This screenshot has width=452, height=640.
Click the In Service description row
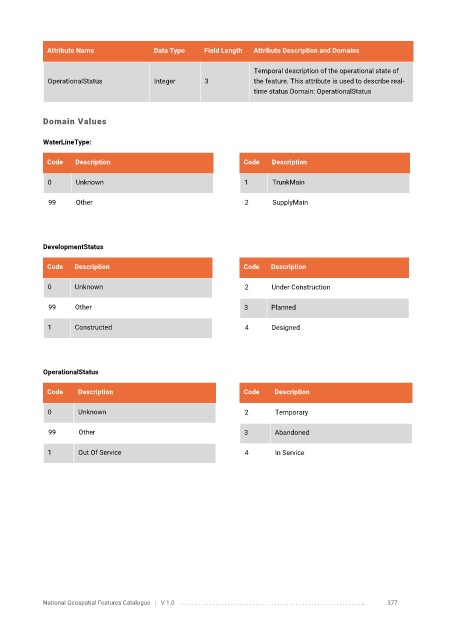click(326, 453)
